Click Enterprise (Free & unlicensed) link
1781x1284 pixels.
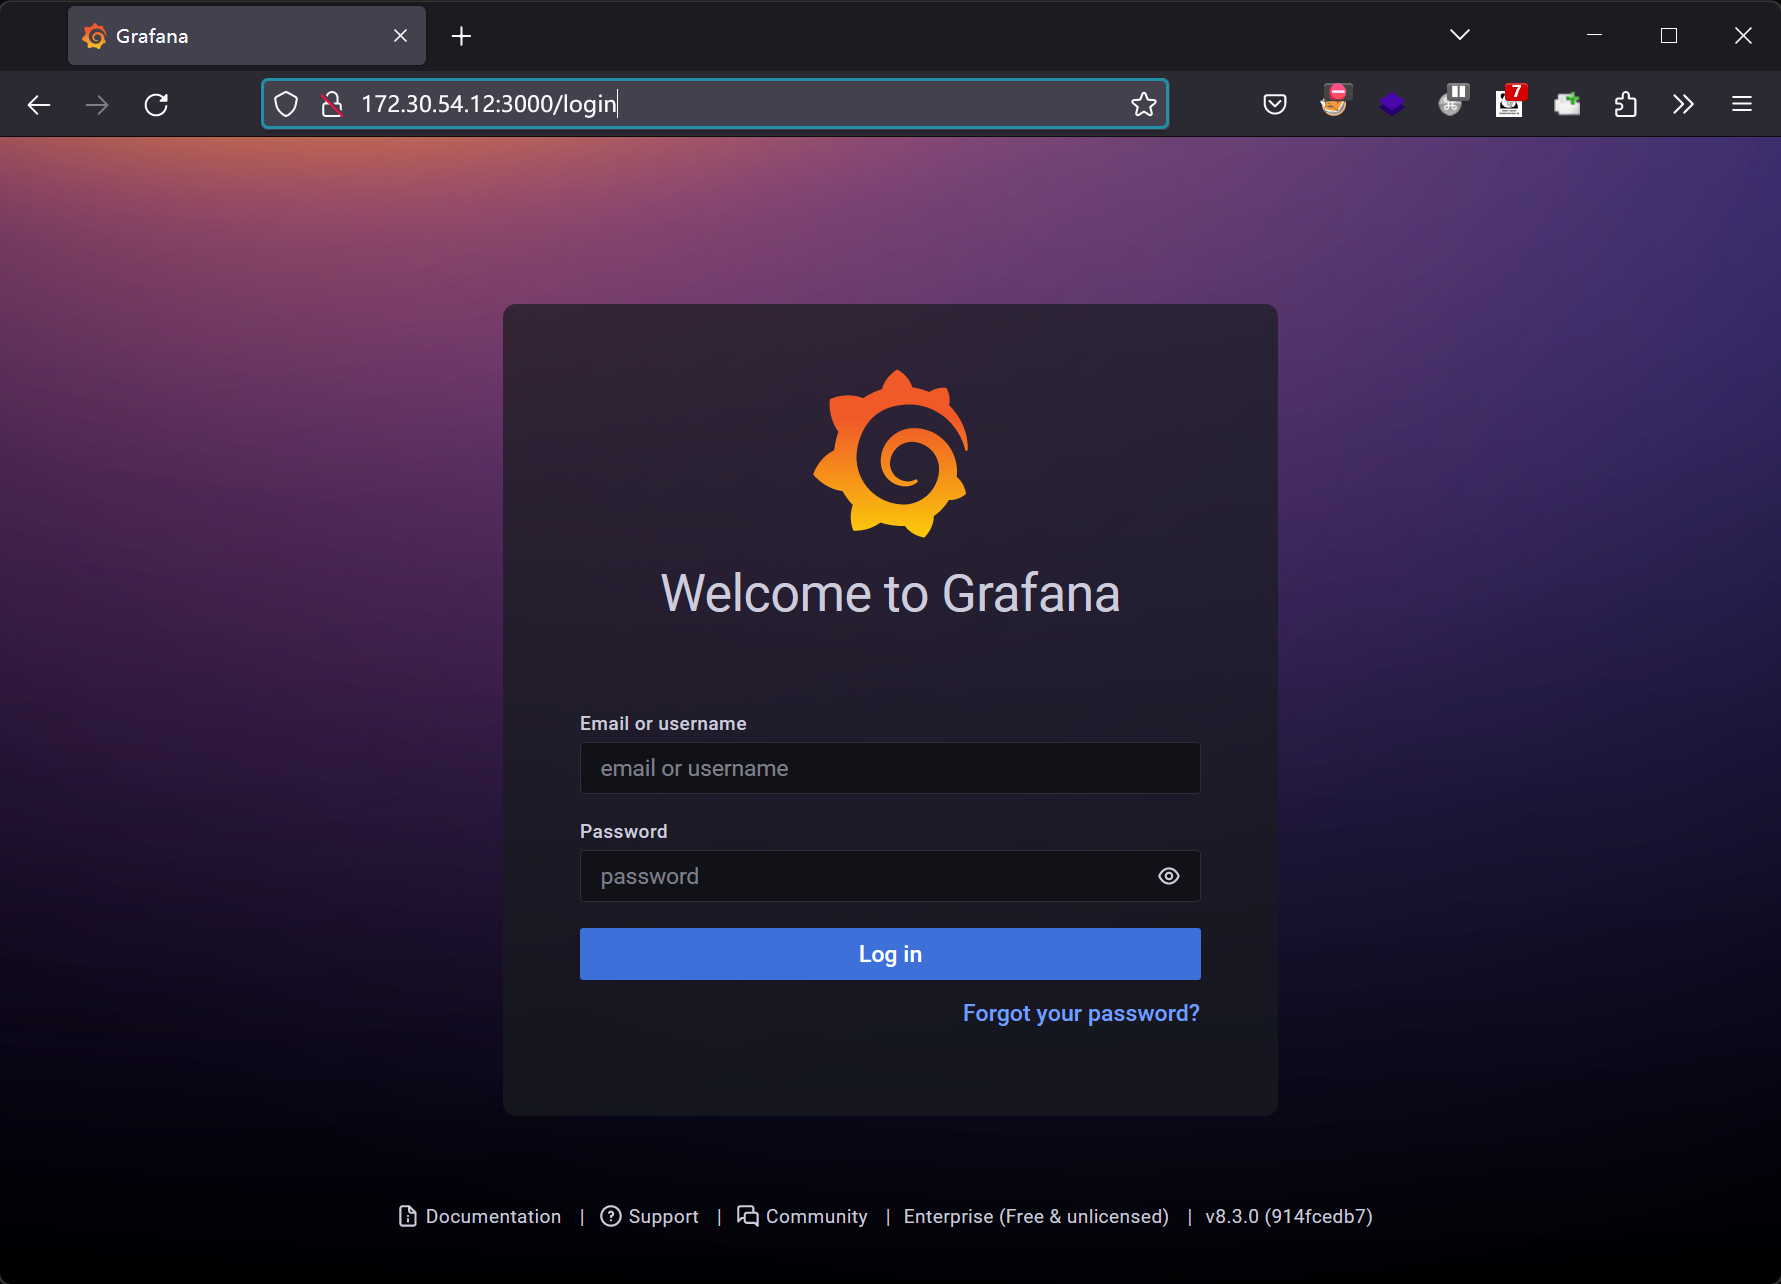(x=1036, y=1216)
